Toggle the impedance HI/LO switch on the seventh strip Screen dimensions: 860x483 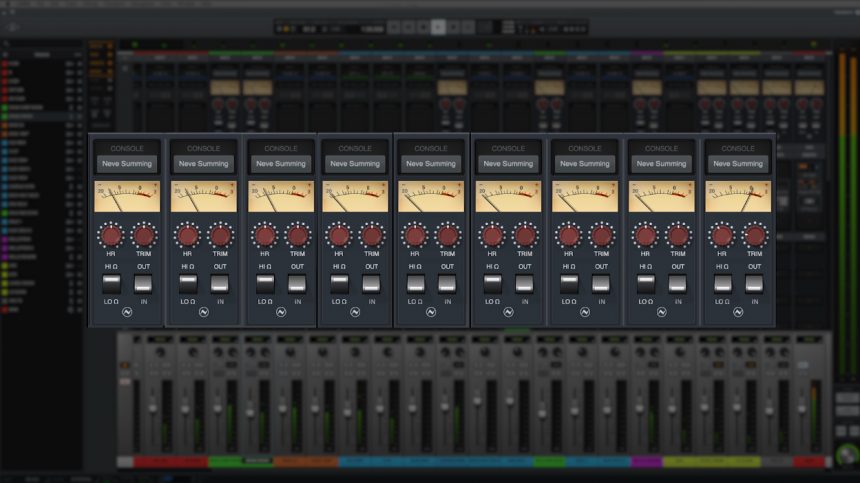(569, 283)
